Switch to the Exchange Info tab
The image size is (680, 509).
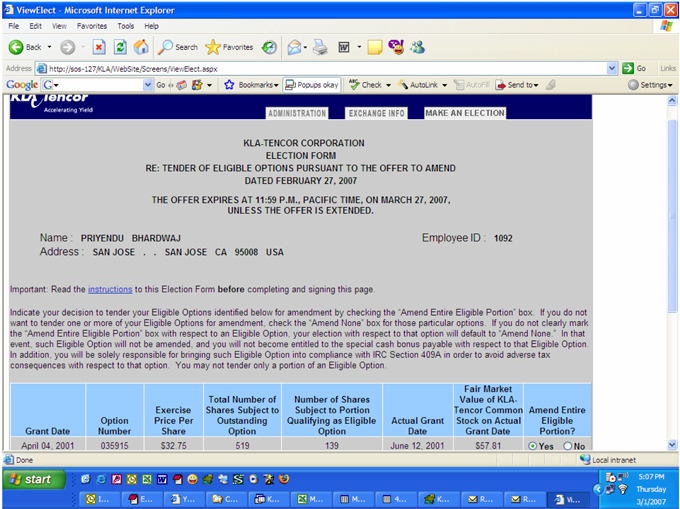(376, 114)
